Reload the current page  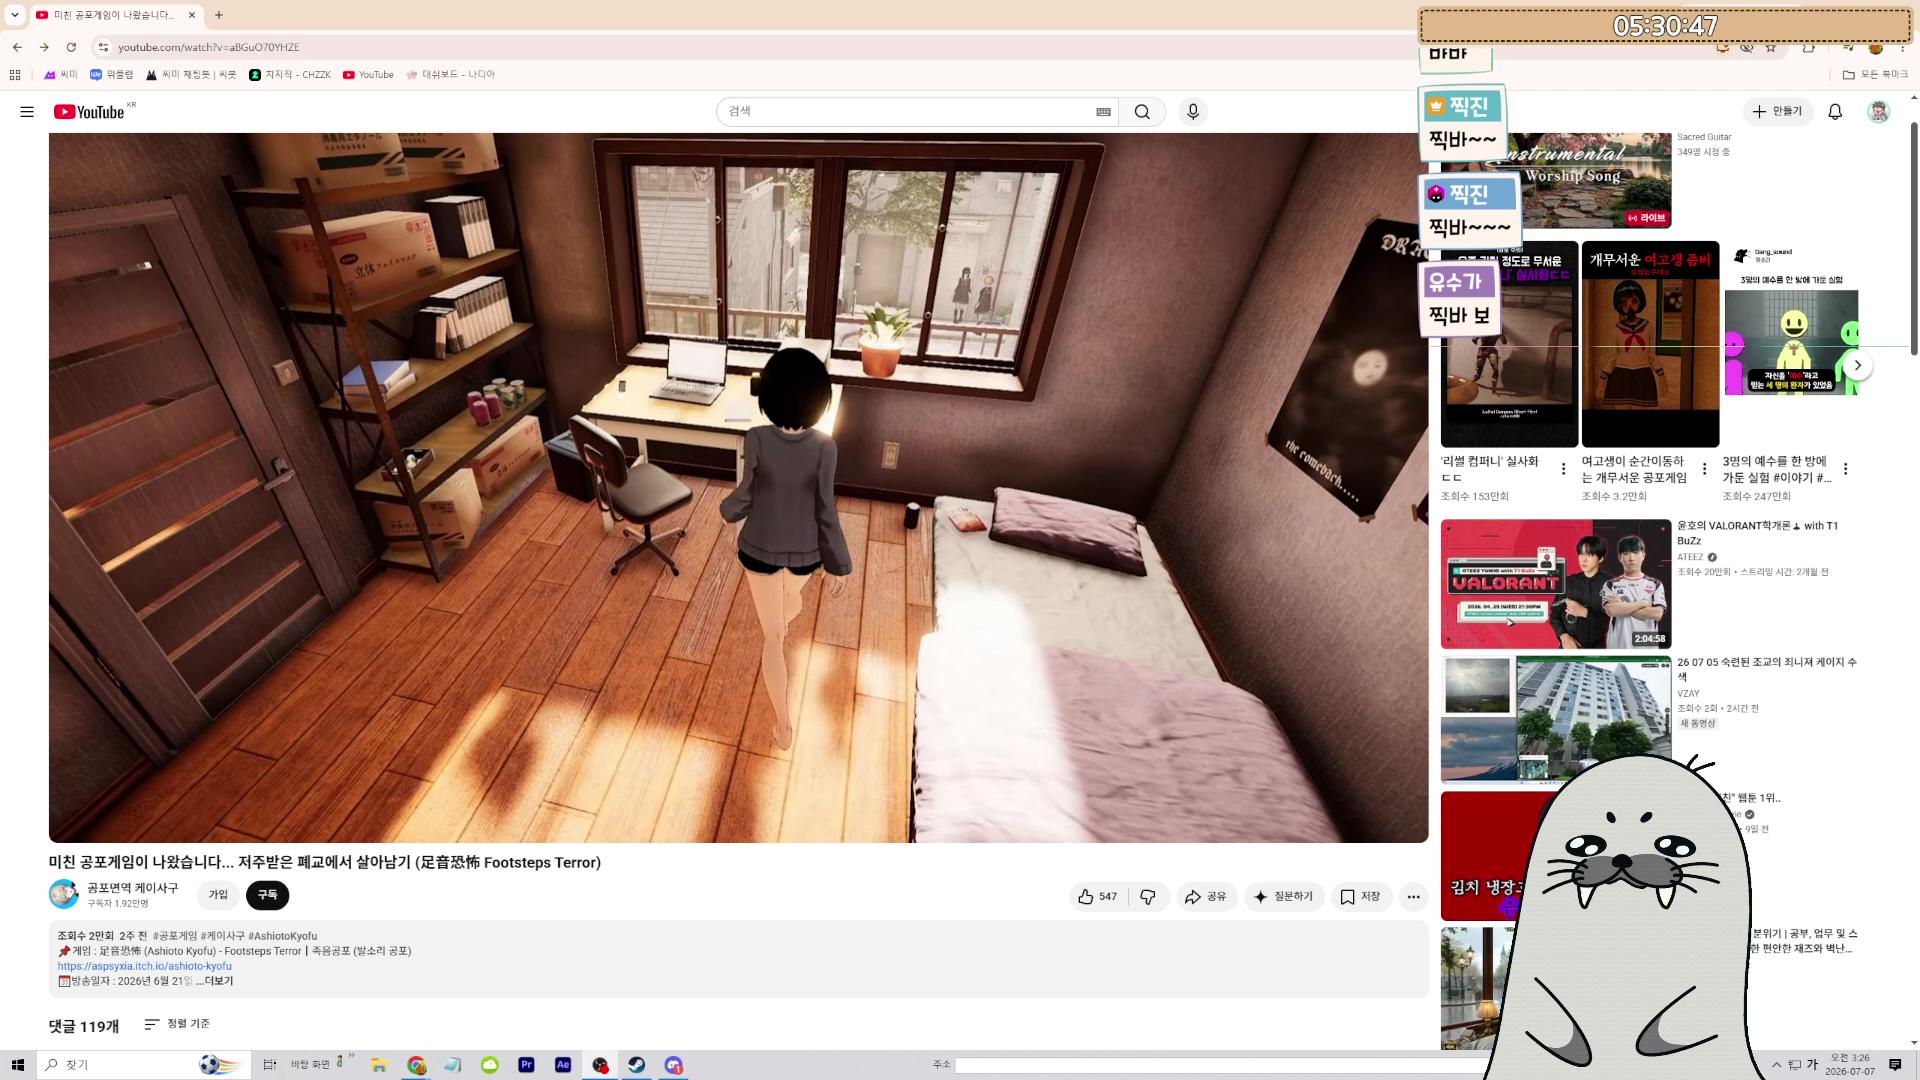(x=71, y=47)
